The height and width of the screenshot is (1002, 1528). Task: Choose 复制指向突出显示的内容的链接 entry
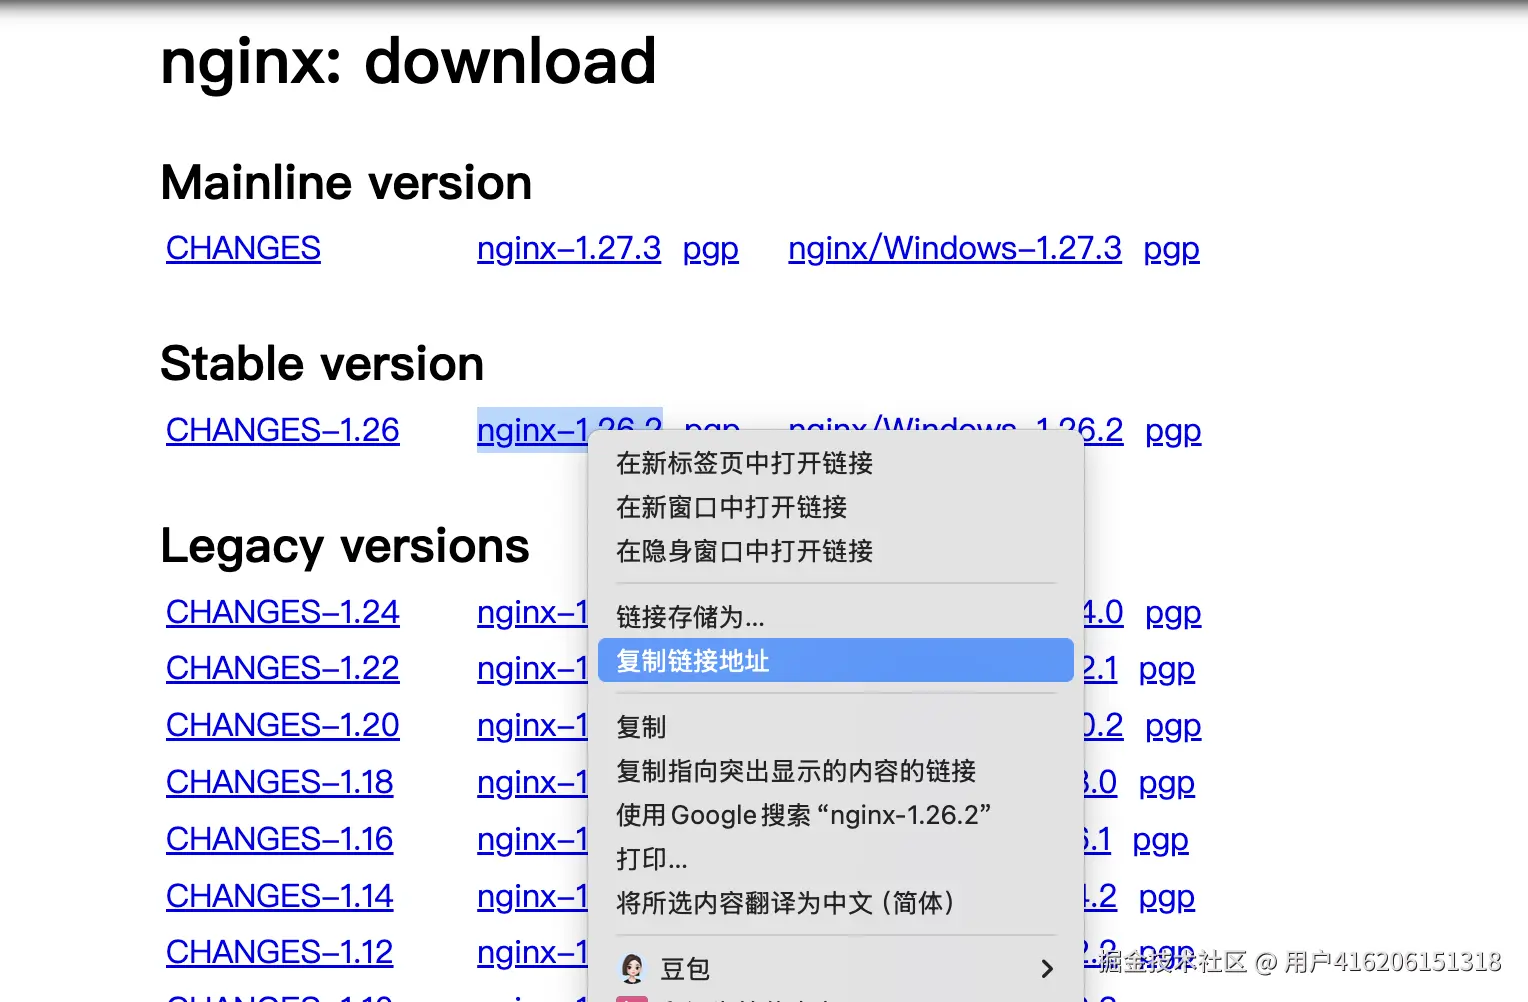click(x=836, y=771)
